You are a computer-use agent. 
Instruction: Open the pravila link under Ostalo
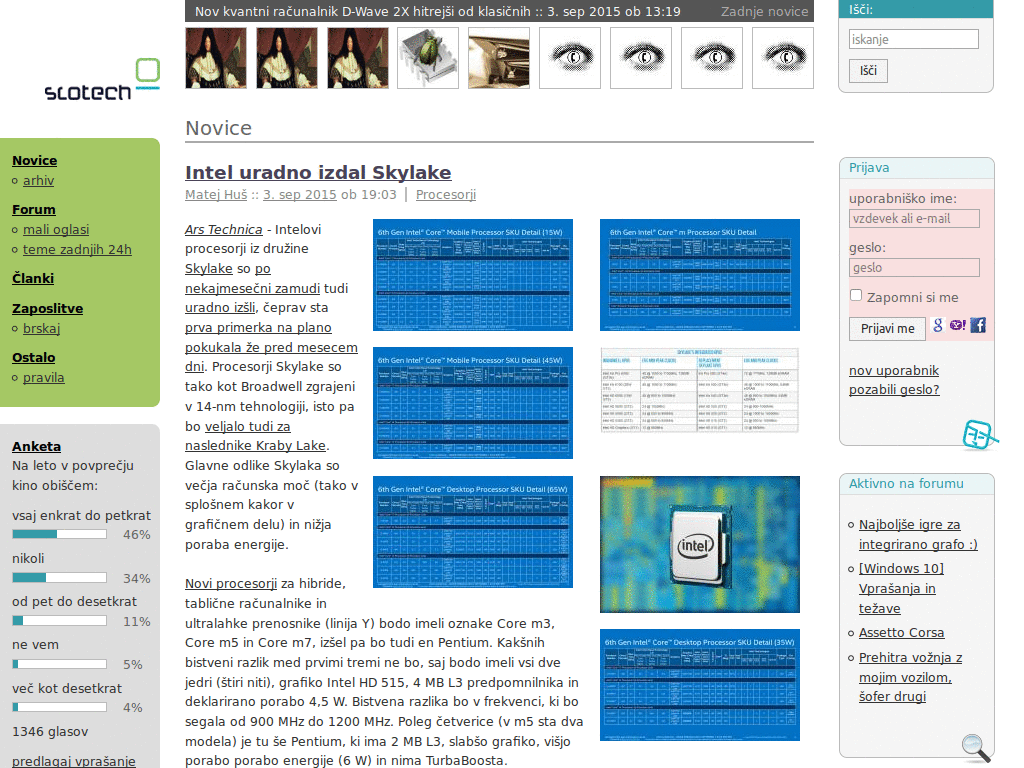[44, 378]
